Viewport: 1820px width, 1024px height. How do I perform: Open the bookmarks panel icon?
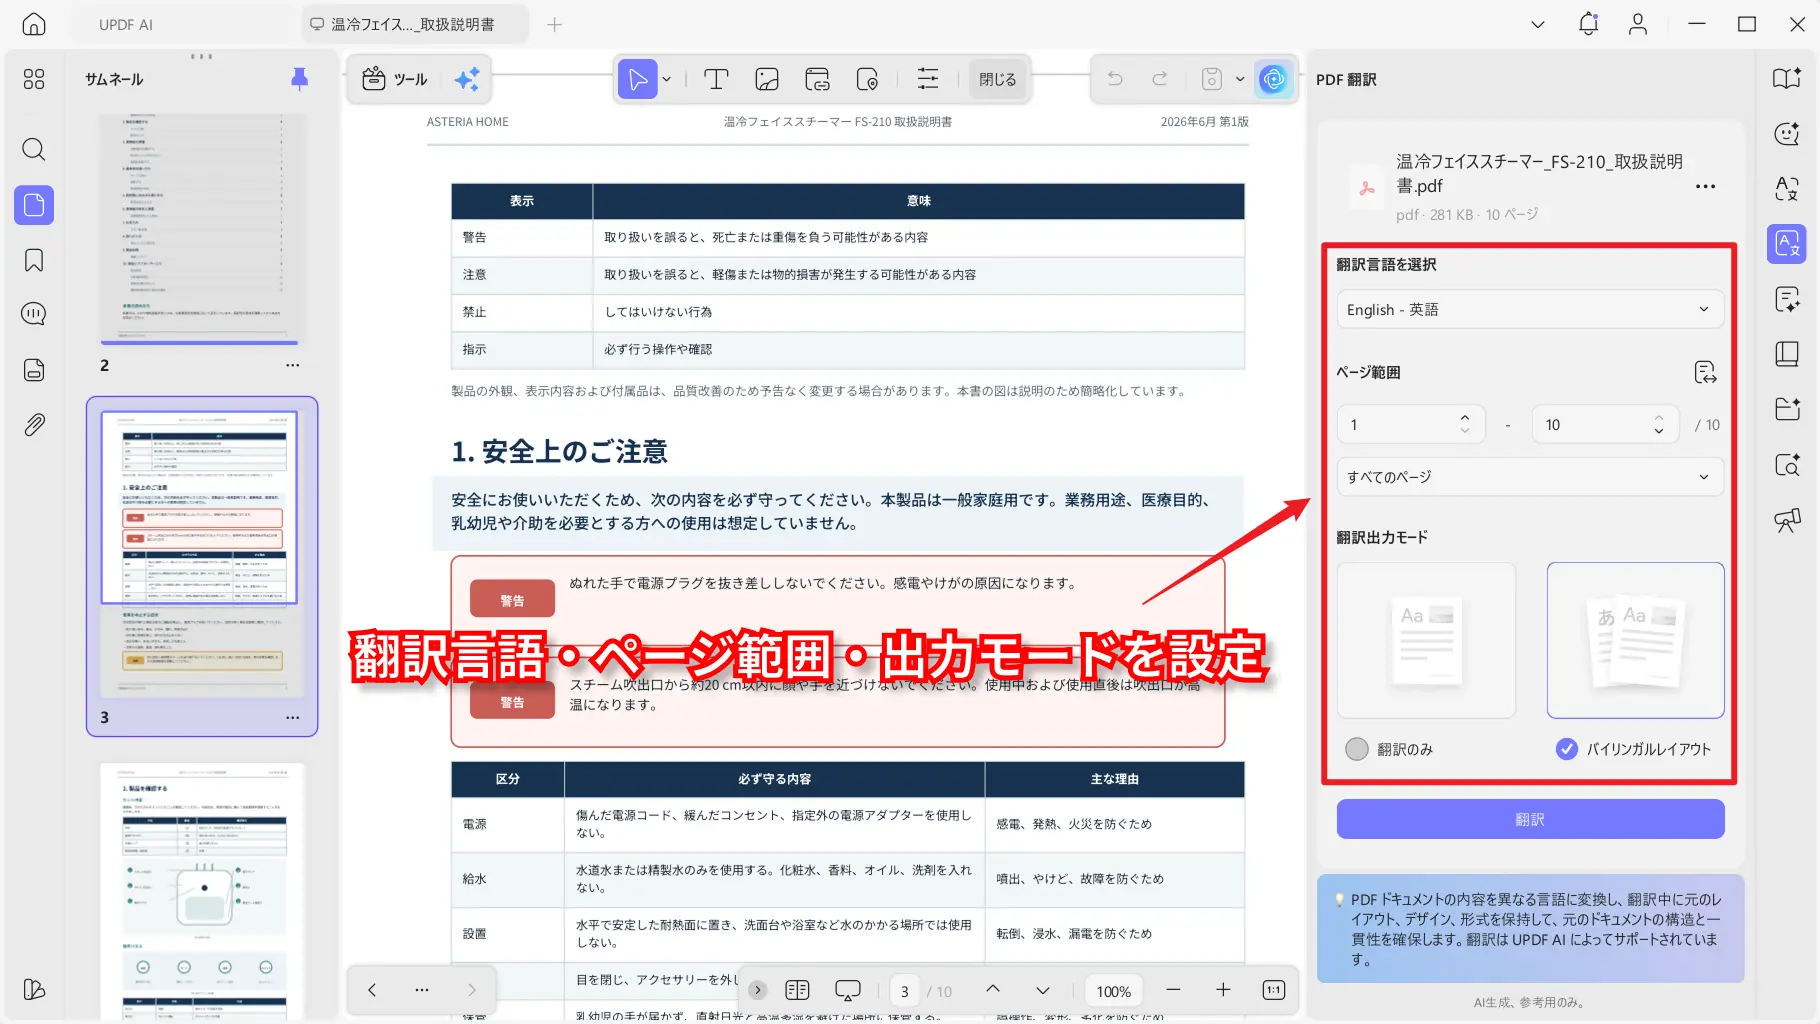(34, 260)
